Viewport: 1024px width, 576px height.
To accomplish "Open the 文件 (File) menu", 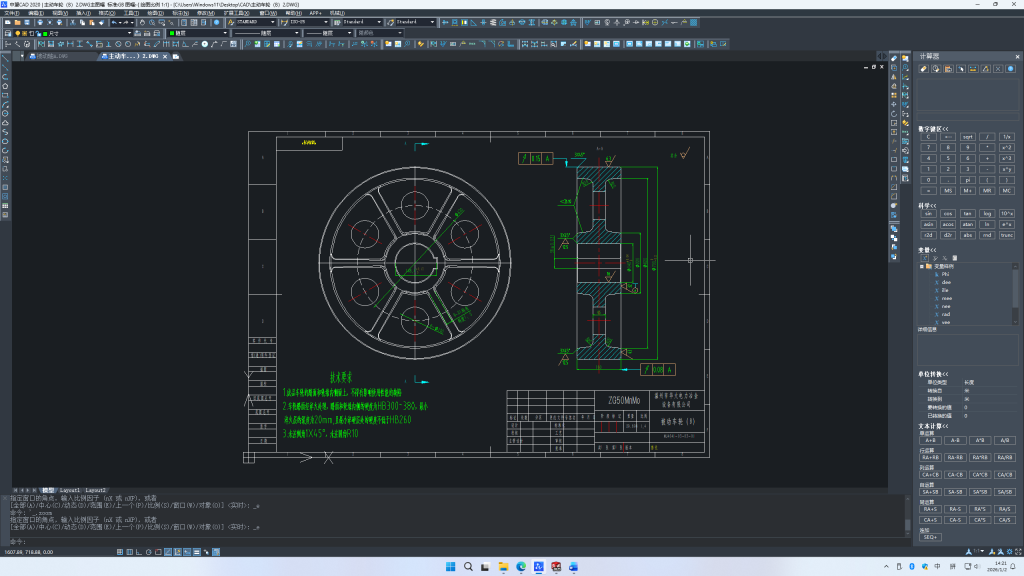I will pos(12,12).
